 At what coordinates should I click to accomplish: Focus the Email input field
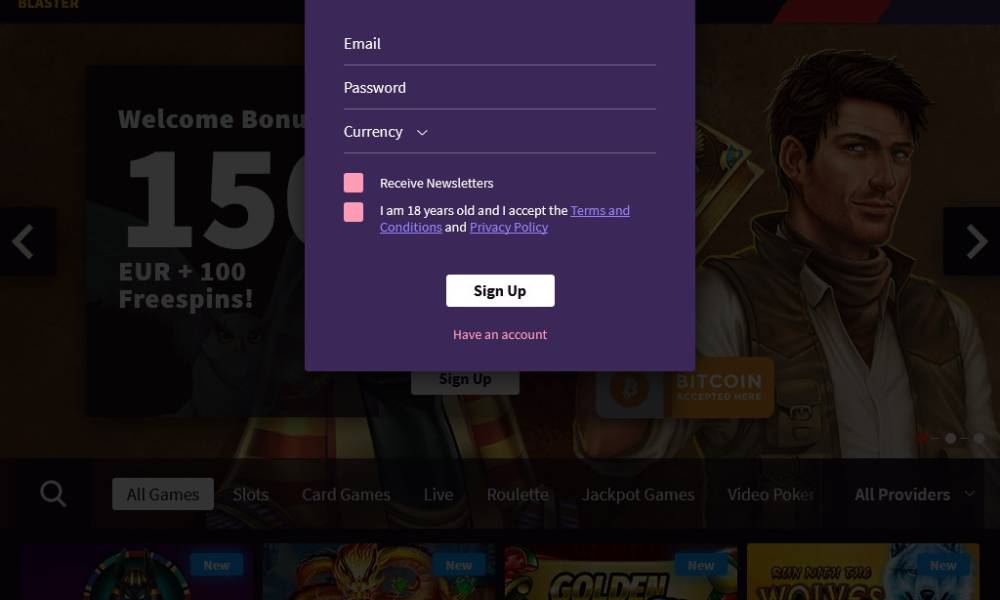499,45
